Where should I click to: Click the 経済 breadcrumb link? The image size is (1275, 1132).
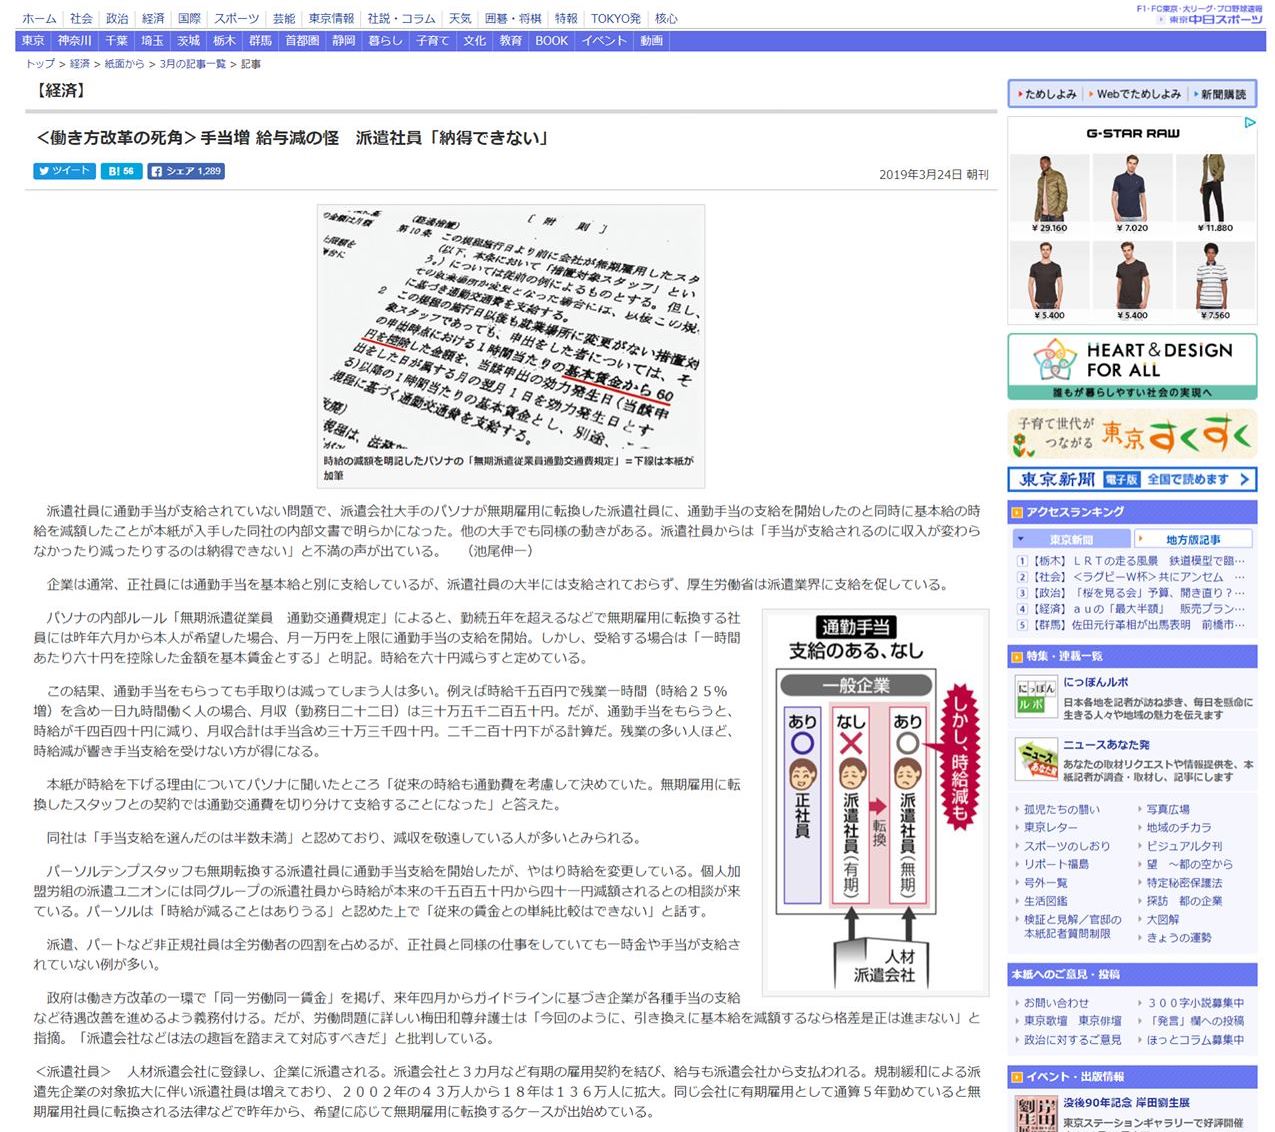80,64
